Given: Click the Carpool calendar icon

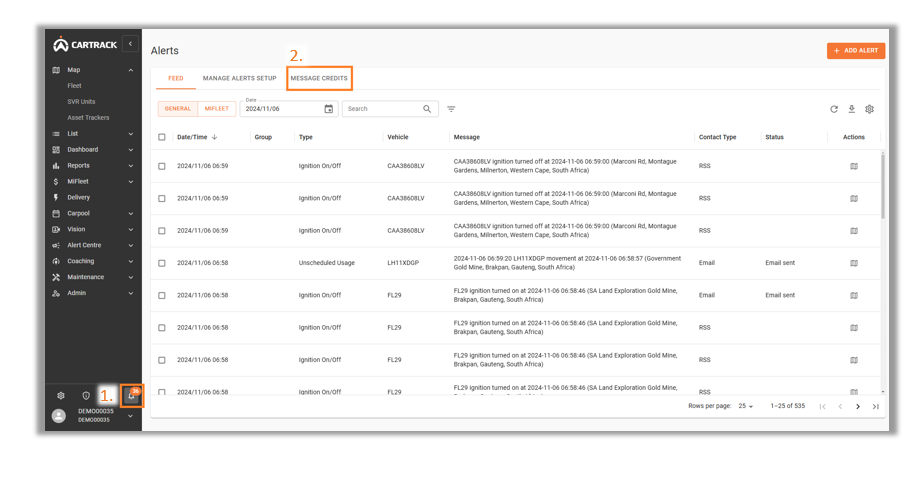Looking at the screenshot, I should tap(56, 213).
